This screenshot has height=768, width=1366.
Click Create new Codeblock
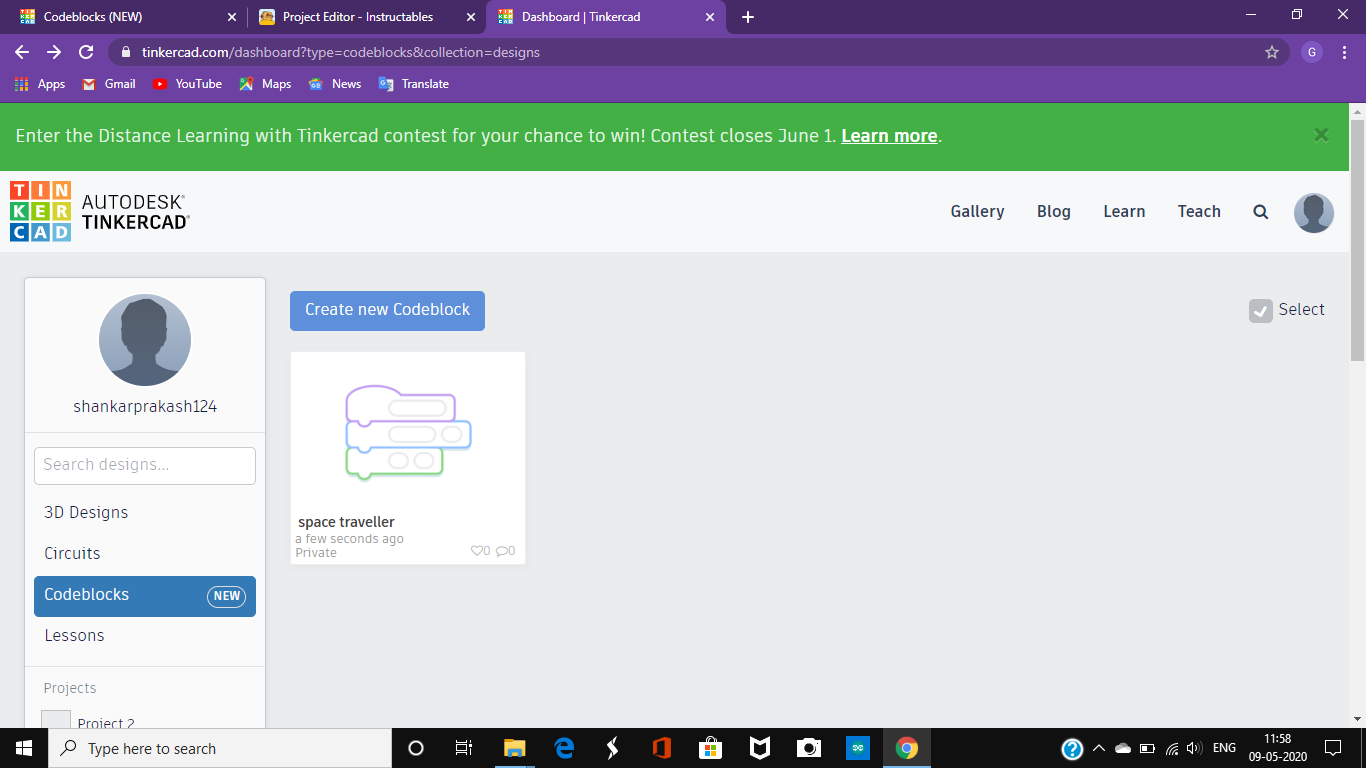pyautogui.click(x=387, y=310)
